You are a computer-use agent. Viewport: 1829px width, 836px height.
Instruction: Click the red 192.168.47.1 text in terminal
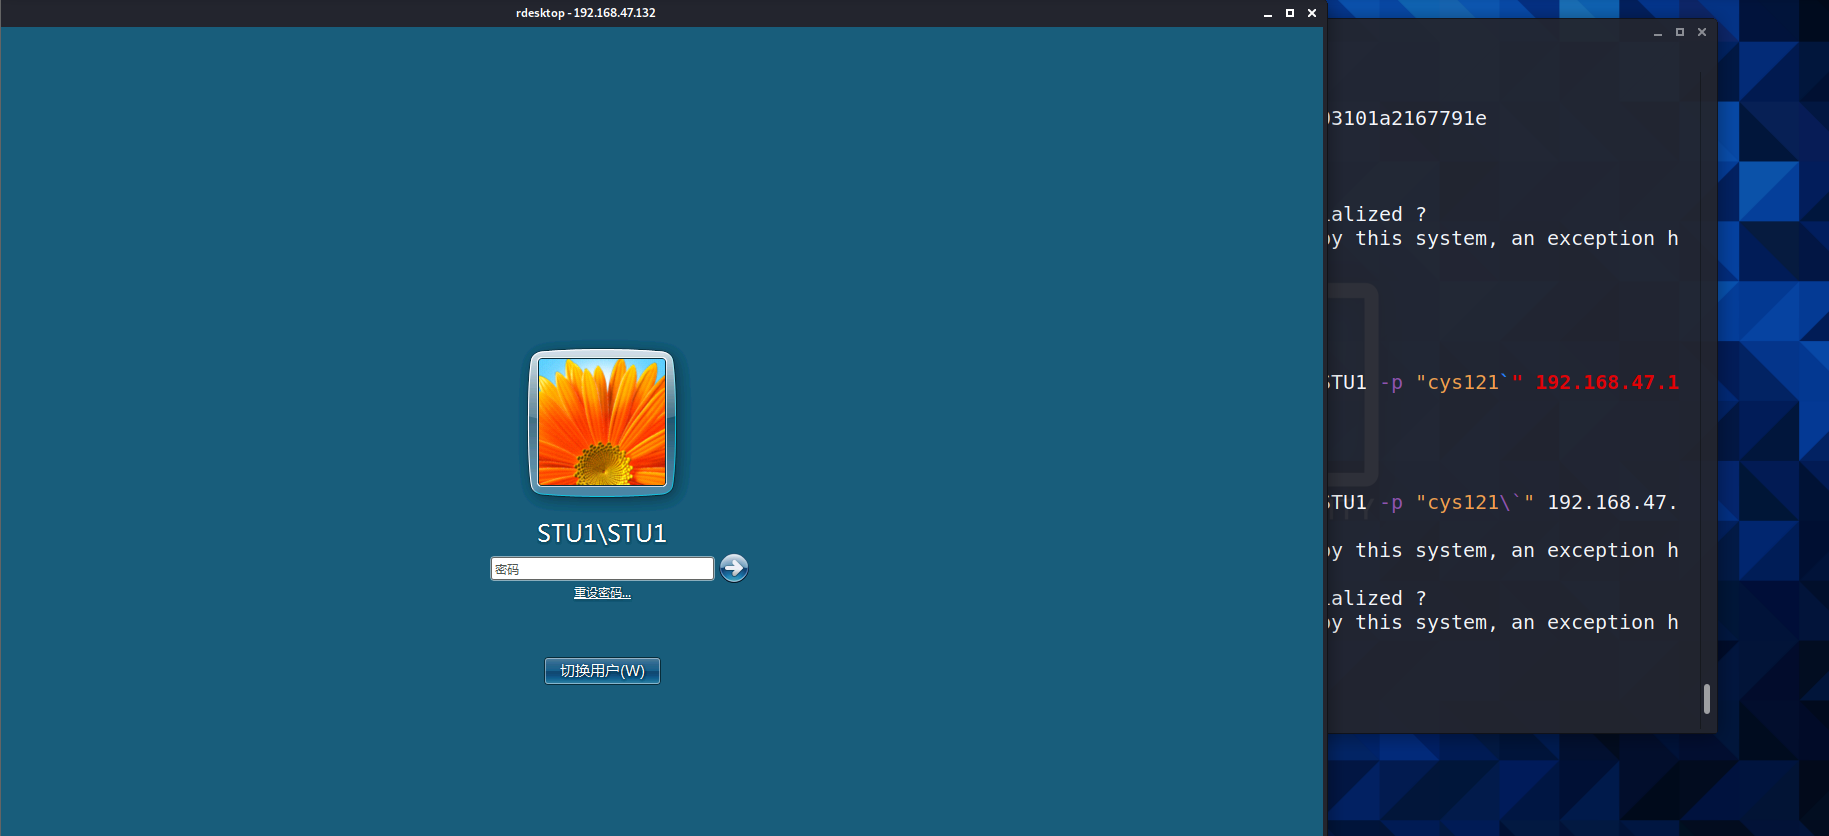(x=1607, y=382)
